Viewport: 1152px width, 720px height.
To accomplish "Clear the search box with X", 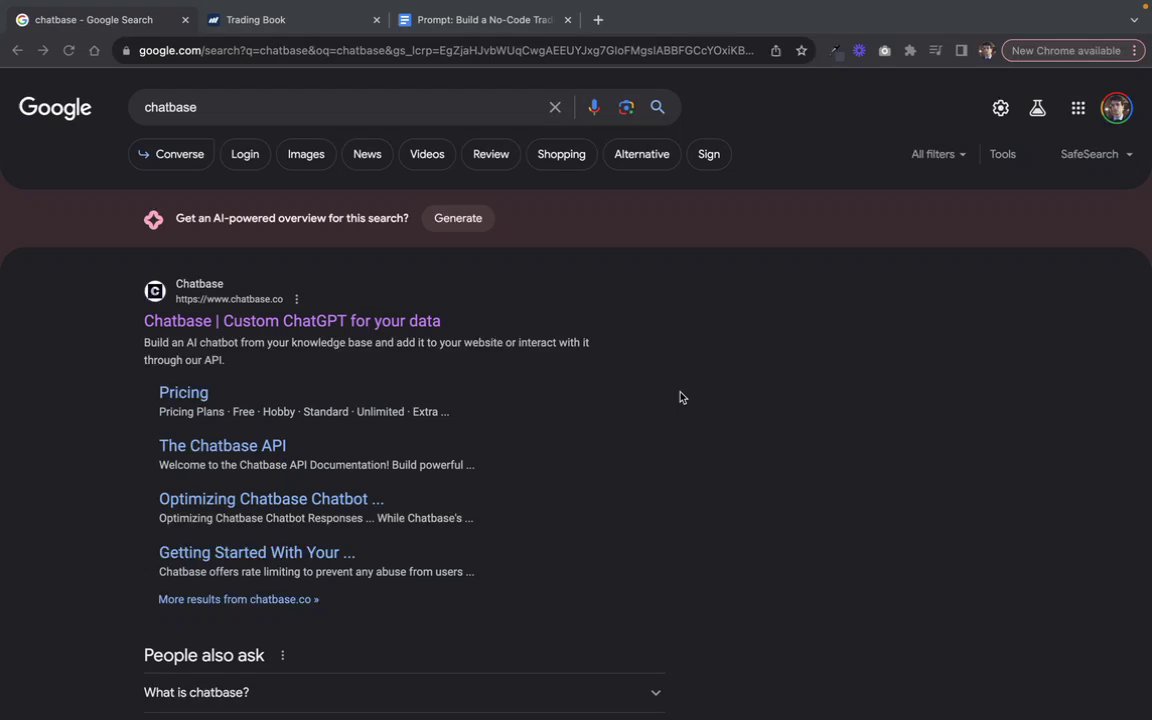I will tap(555, 107).
